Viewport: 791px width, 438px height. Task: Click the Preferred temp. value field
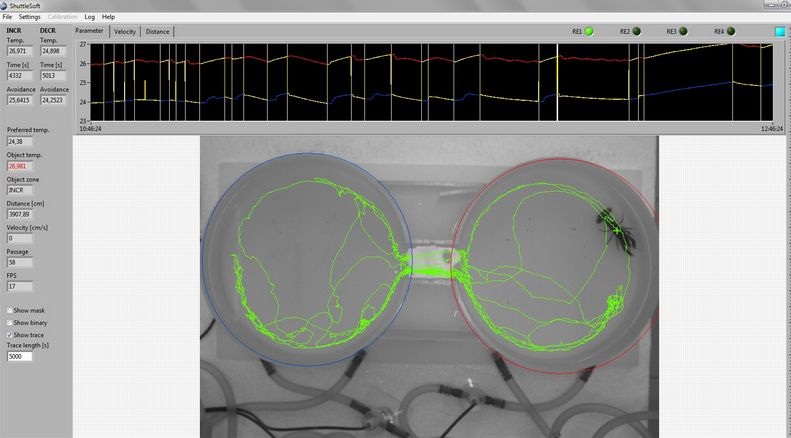click(x=20, y=142)
